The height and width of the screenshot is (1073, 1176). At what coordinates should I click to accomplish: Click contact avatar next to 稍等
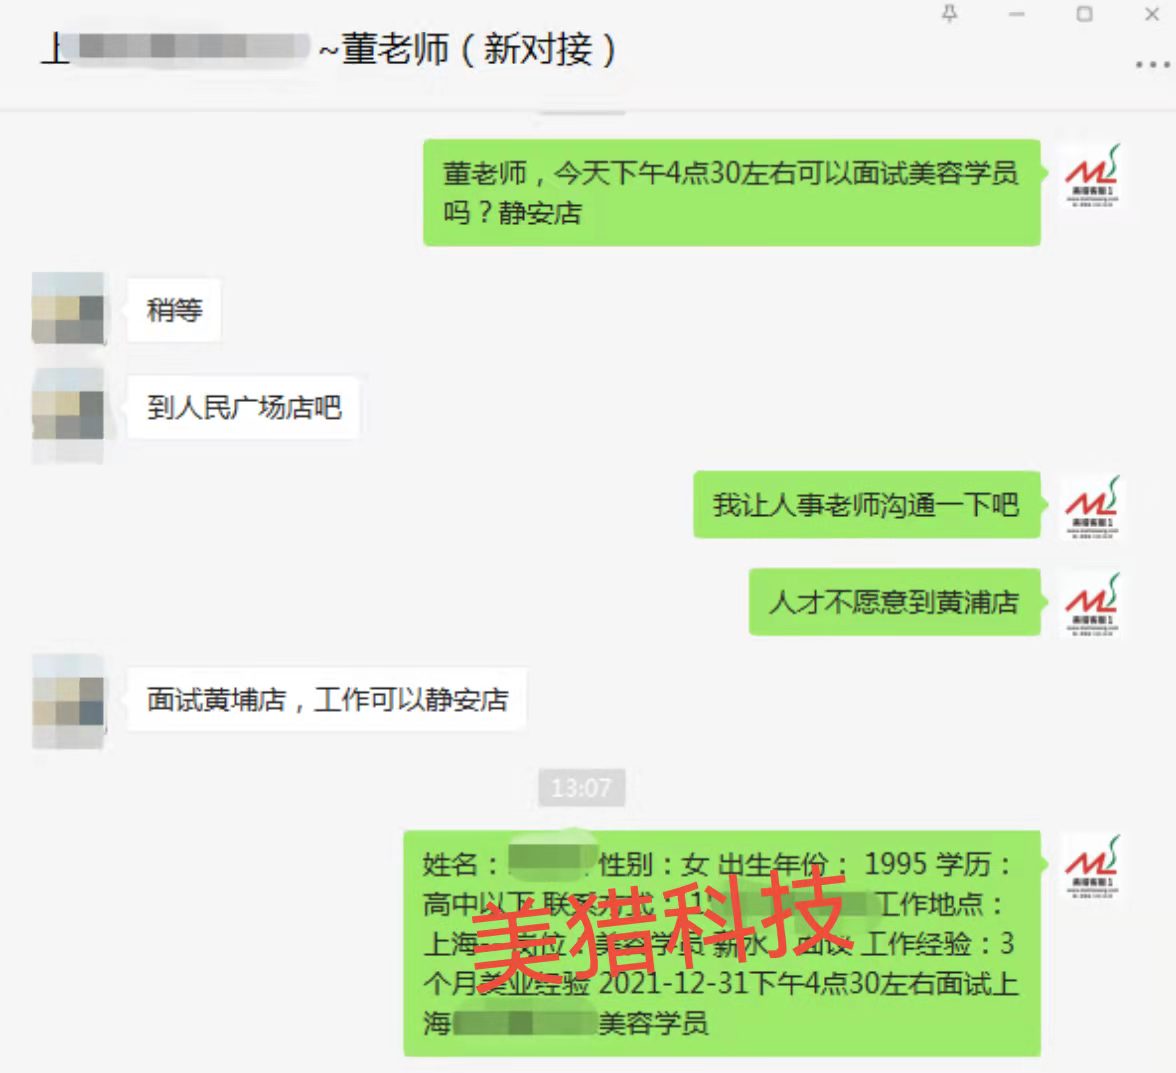pyautogui.click(x=68, y=308)
